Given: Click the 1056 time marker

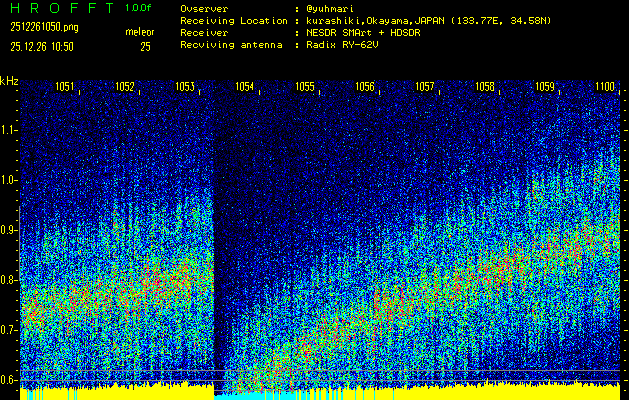Looking at the screenshot, I should (365, 87).
